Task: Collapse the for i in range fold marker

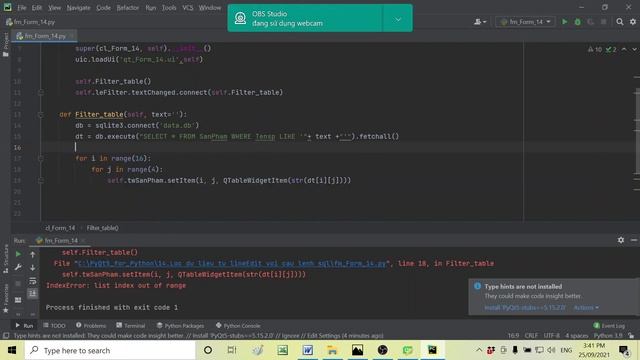Action: 41,158
